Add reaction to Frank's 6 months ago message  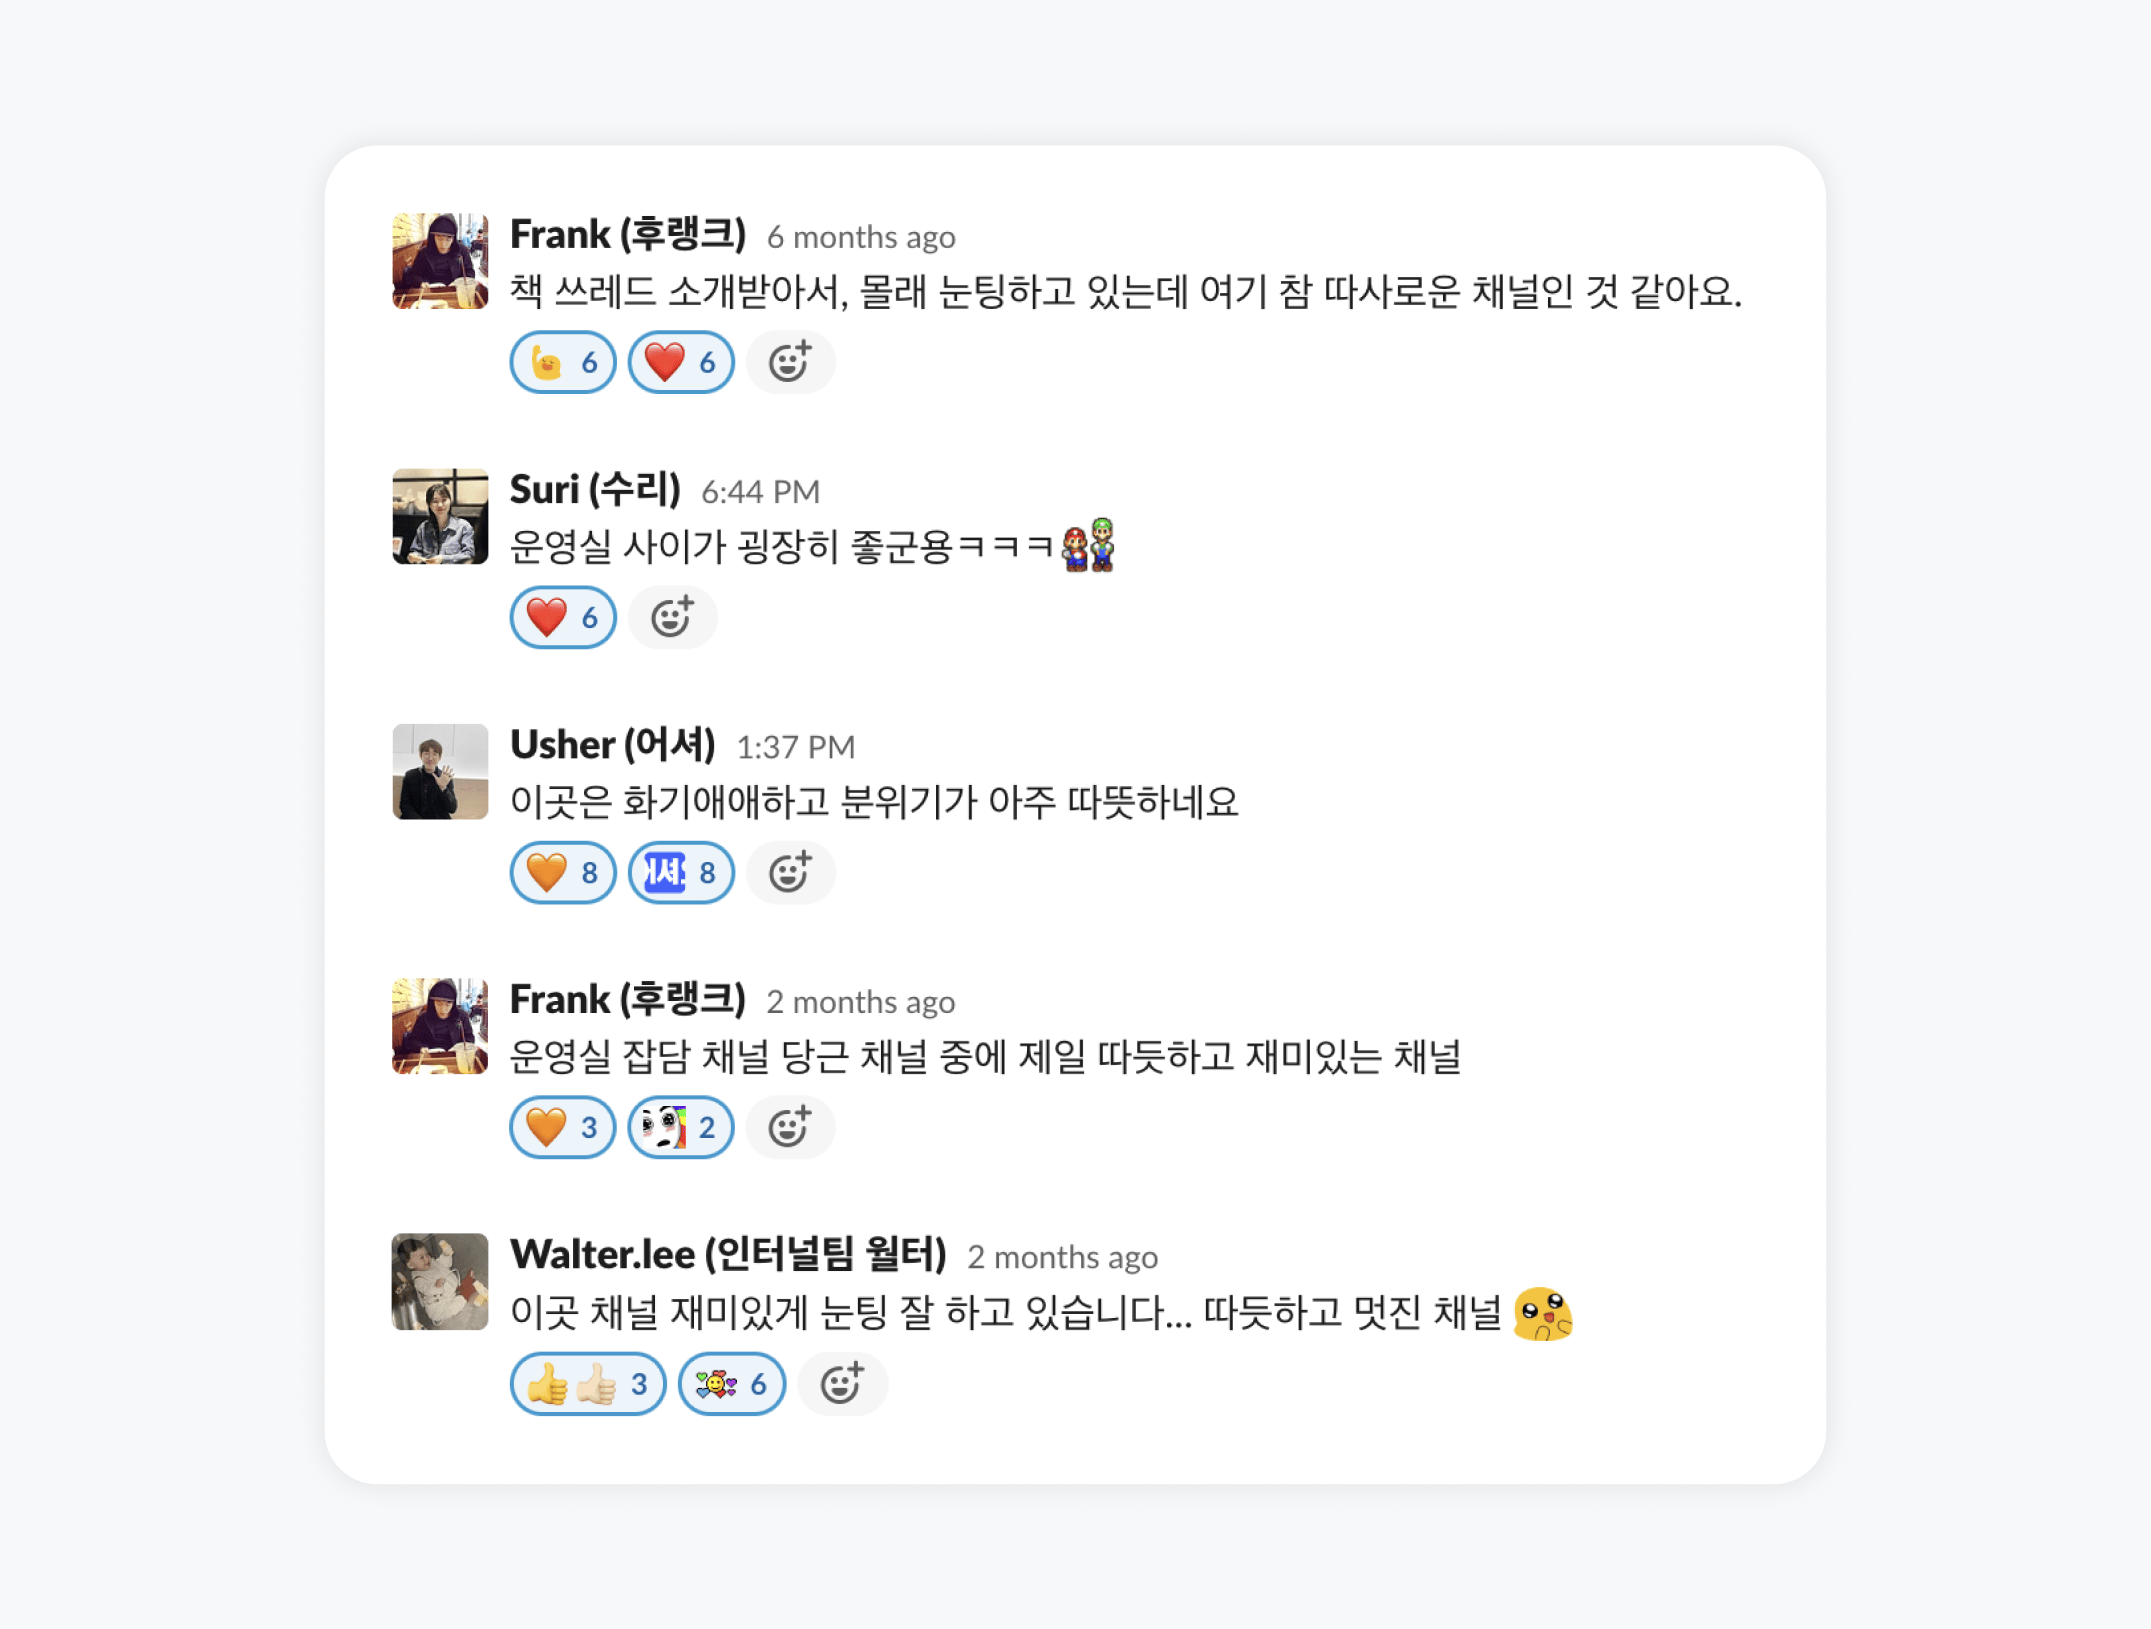tap(790, 362)
